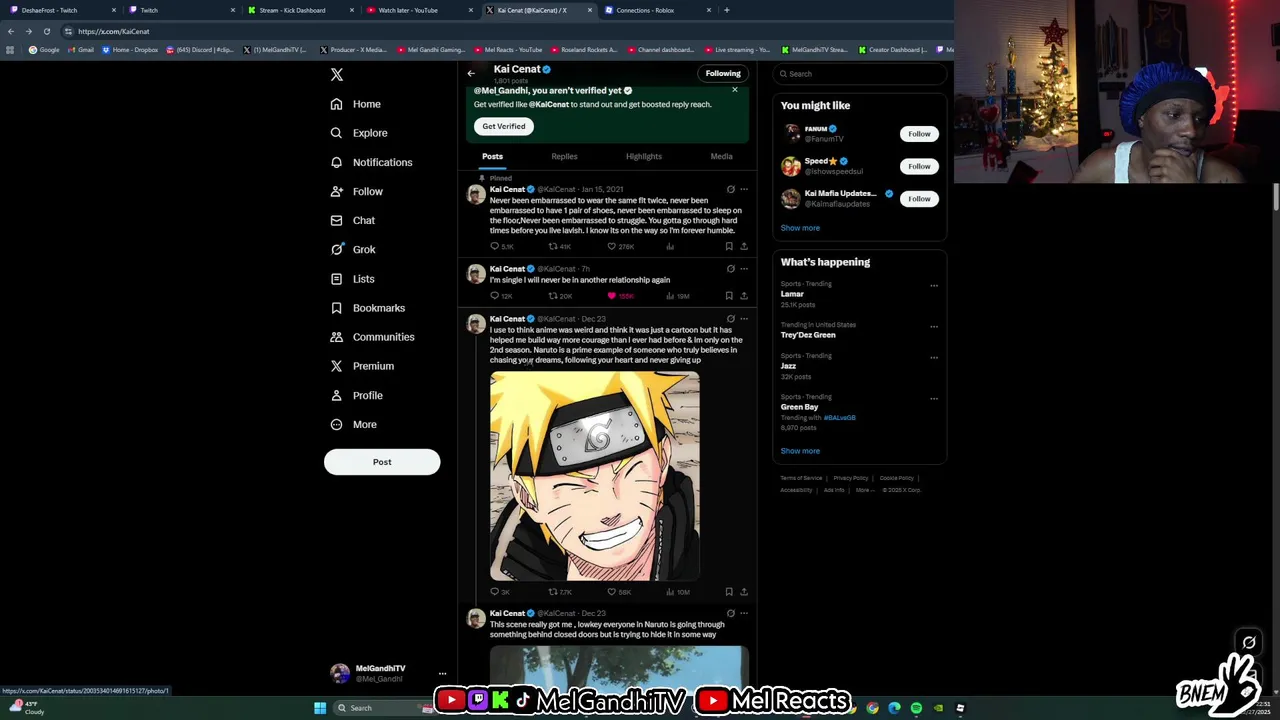Open more options on "I'm single" post
Image resolution: width=1280 pixels, height=720 pixels.
(x=744, y=269)
